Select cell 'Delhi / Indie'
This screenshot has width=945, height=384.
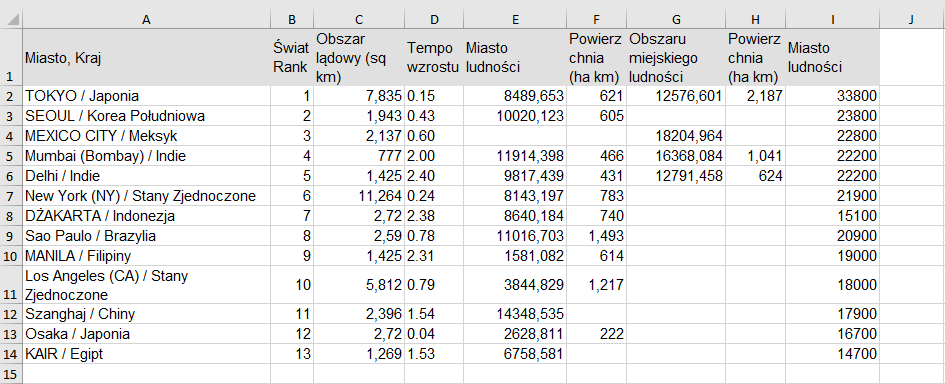(146, 176)
